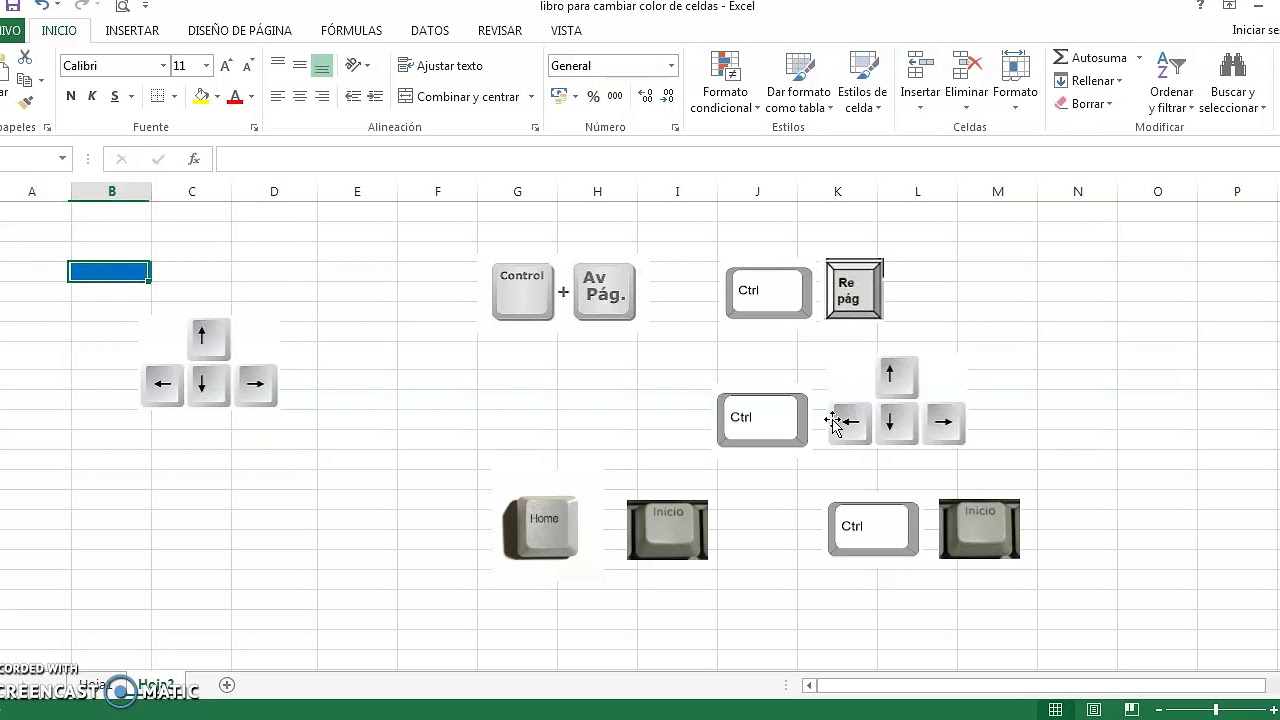Open Fuente dialog launcher
1280x720 pixels.
pos(254,128)
